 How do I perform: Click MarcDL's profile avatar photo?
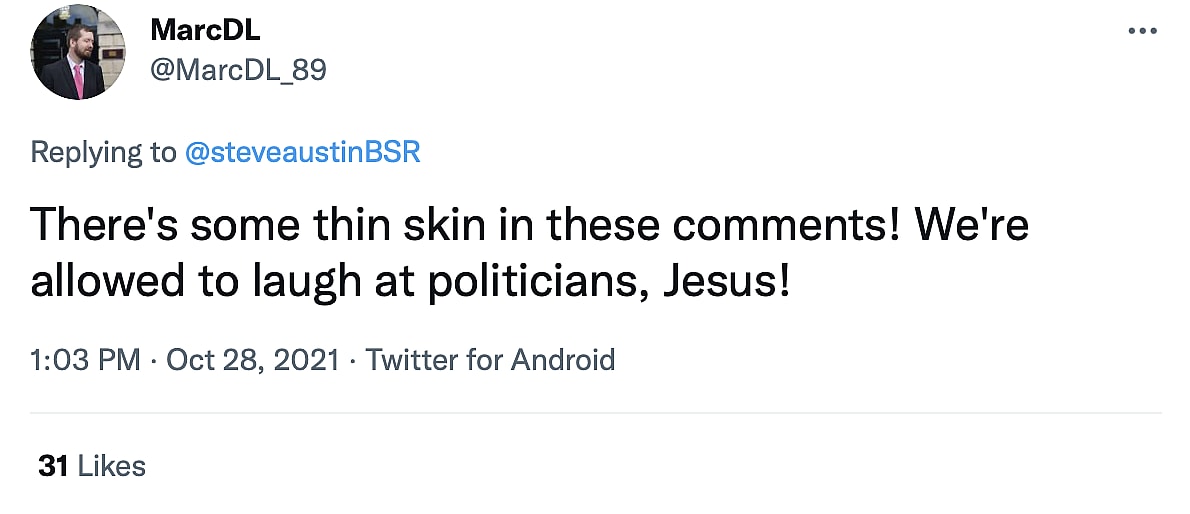coord(78,52)
